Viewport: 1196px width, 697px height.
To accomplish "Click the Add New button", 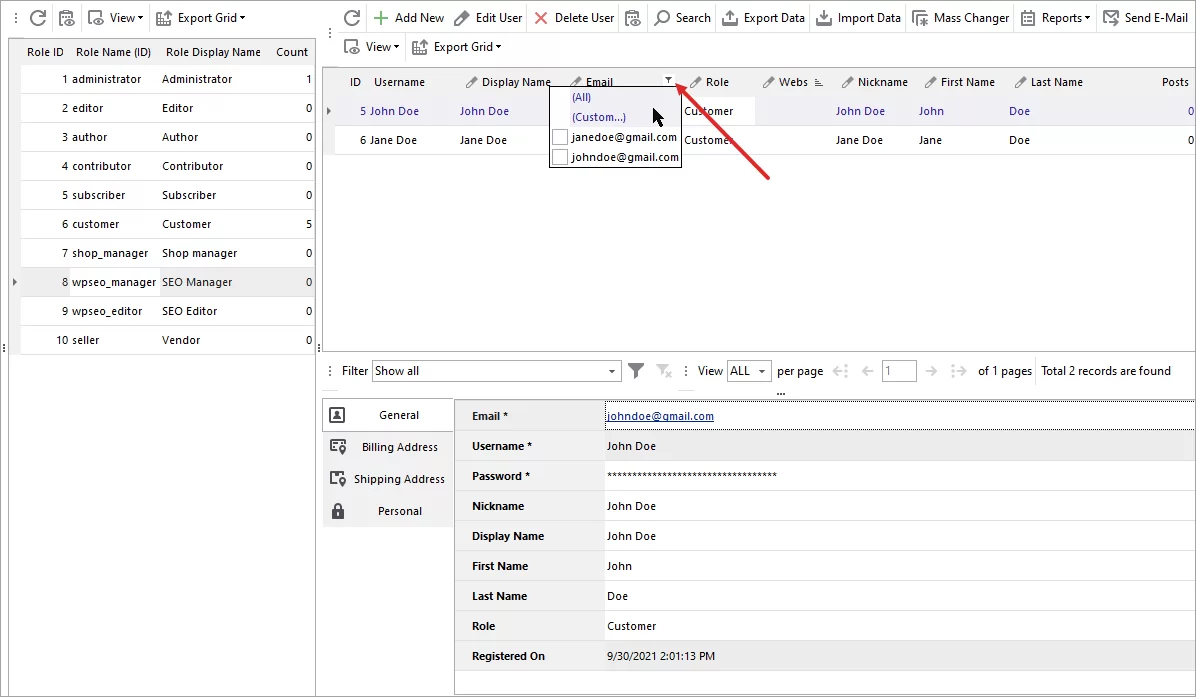I will 408,17.
